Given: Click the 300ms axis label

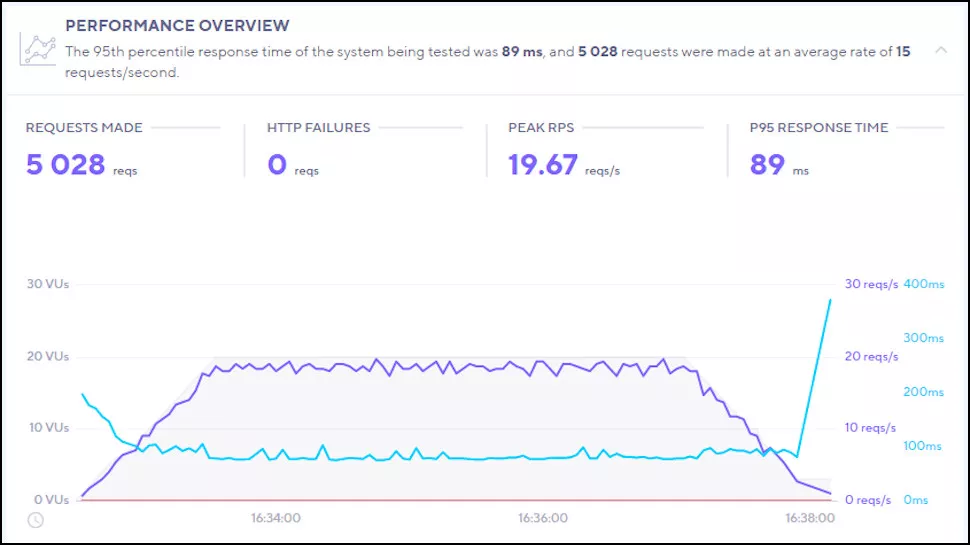Looking at the screenshot, I should pyautogui.click(x=924, y=338).
